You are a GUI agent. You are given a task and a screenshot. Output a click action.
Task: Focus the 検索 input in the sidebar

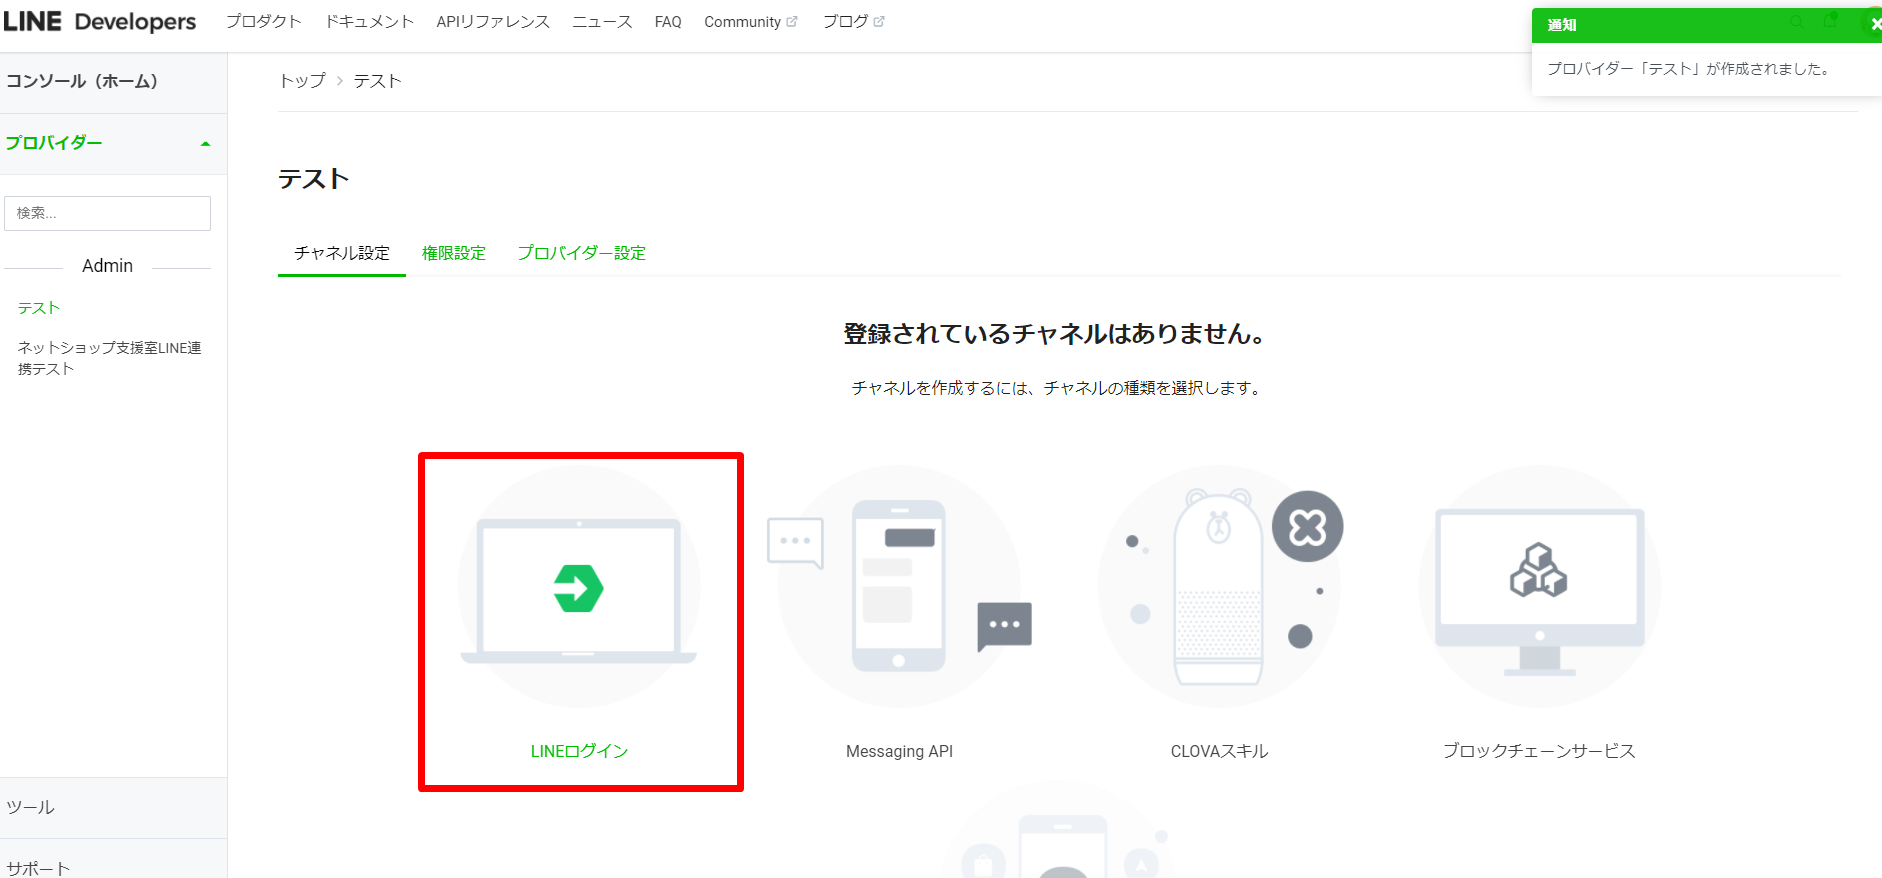[108, 213]
